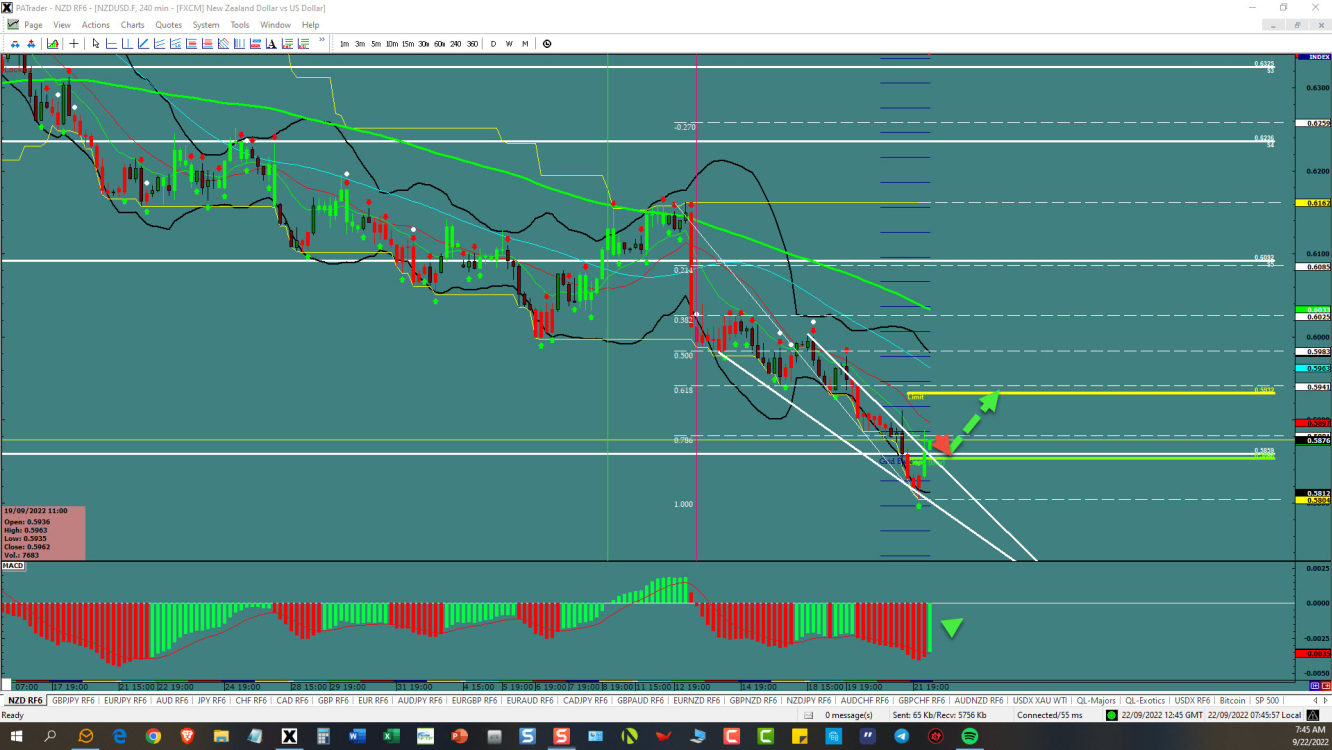The image size is (1332, 750).
Task: Switch to Monthly (M) timeframe
Action: point(525,44)
